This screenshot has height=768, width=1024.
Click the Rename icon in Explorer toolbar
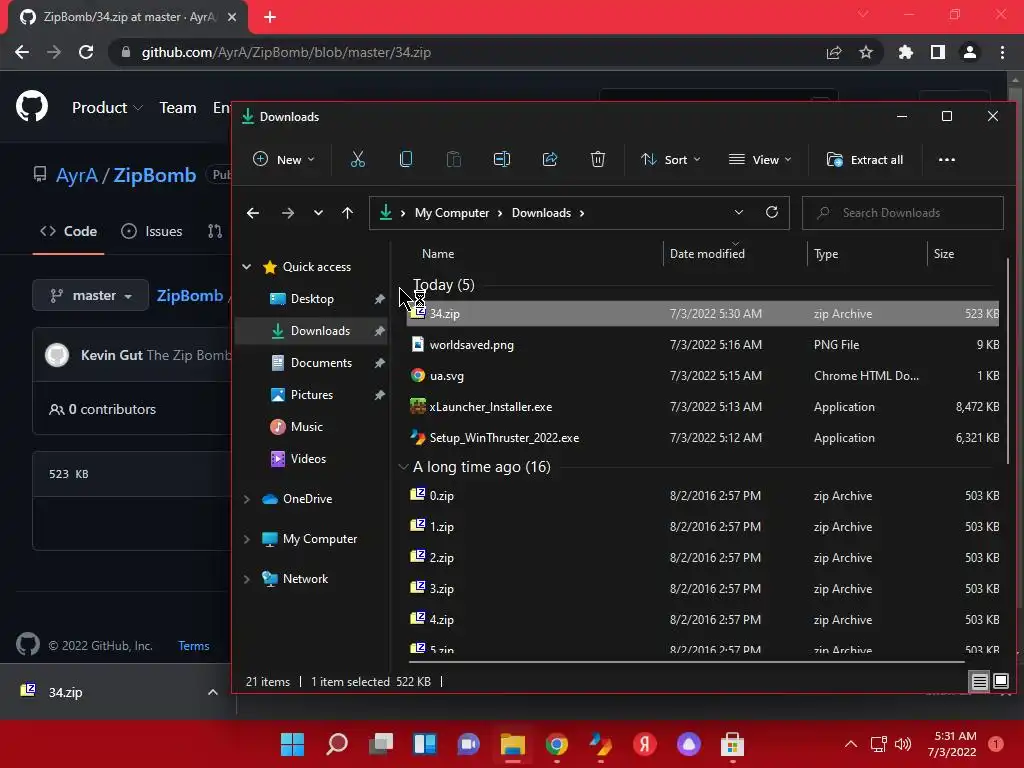(502, 159)
